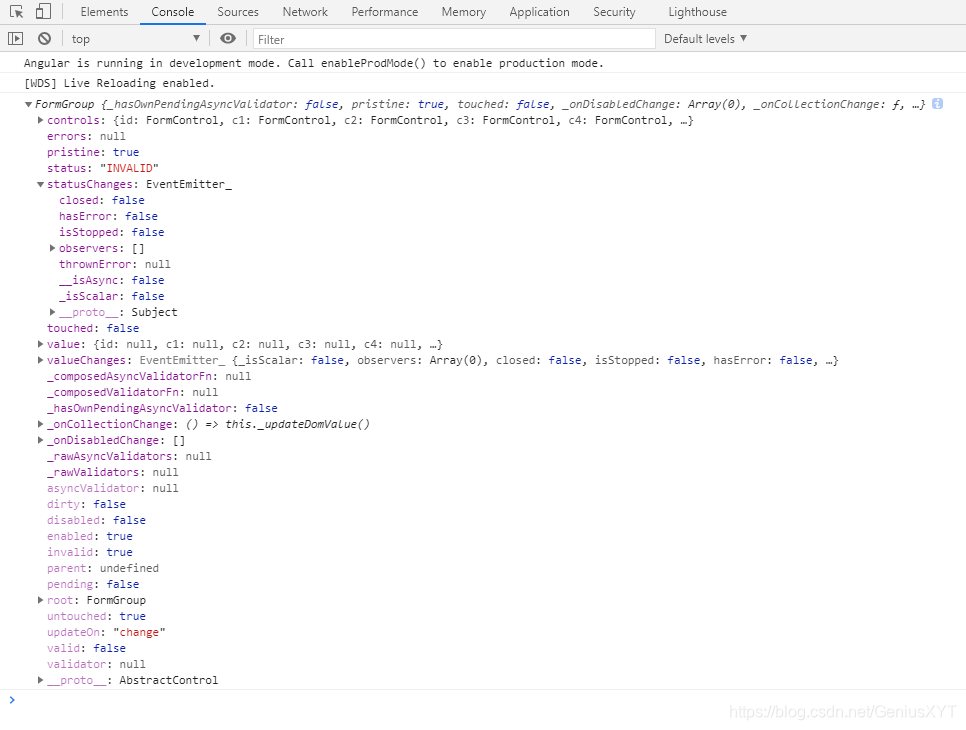Image resolution: width=966 pixels, height=730 pixels.
Task: Click the touched: false row
Action: coord(93,328)
